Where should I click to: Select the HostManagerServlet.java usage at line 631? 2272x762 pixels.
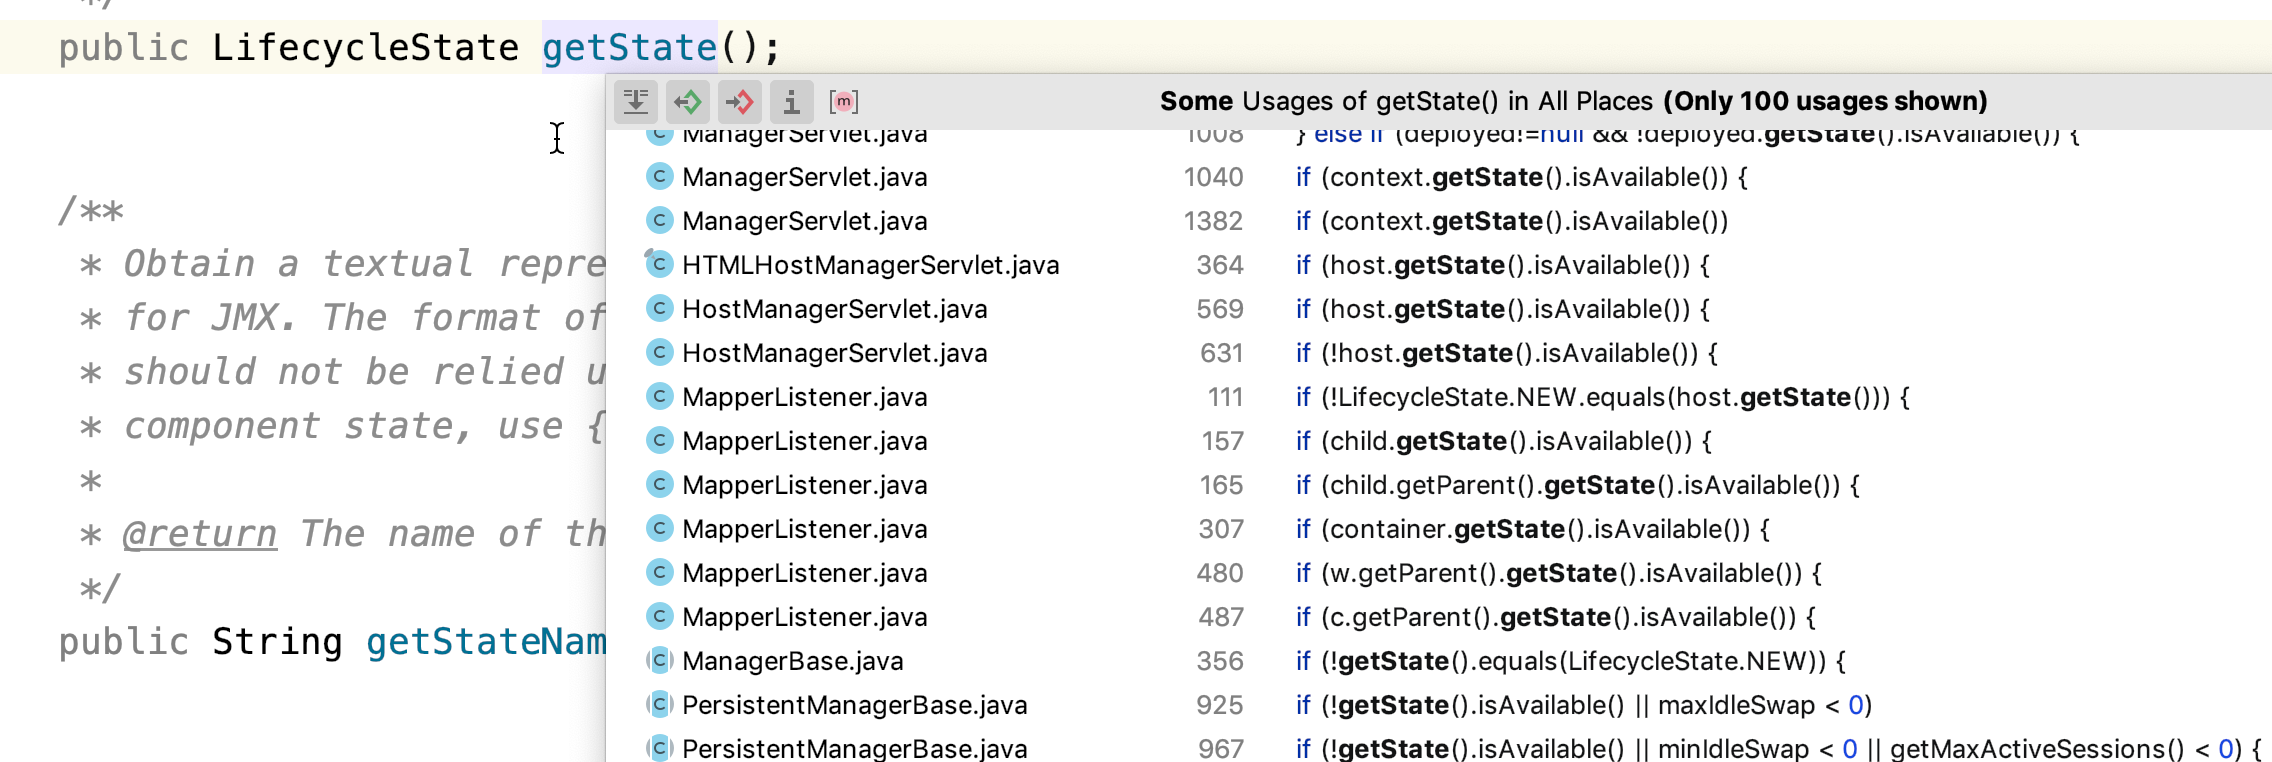point(834,353)
